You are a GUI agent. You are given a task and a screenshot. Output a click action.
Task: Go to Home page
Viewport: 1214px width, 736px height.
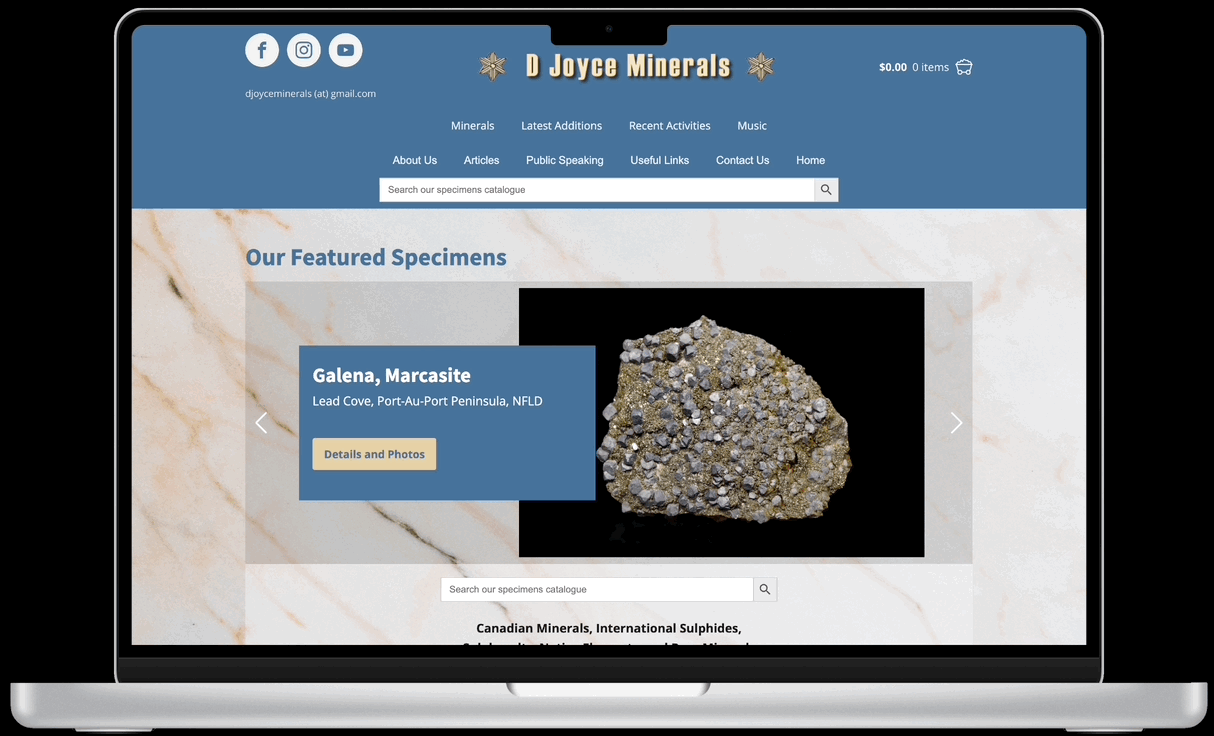click(811, 160)
